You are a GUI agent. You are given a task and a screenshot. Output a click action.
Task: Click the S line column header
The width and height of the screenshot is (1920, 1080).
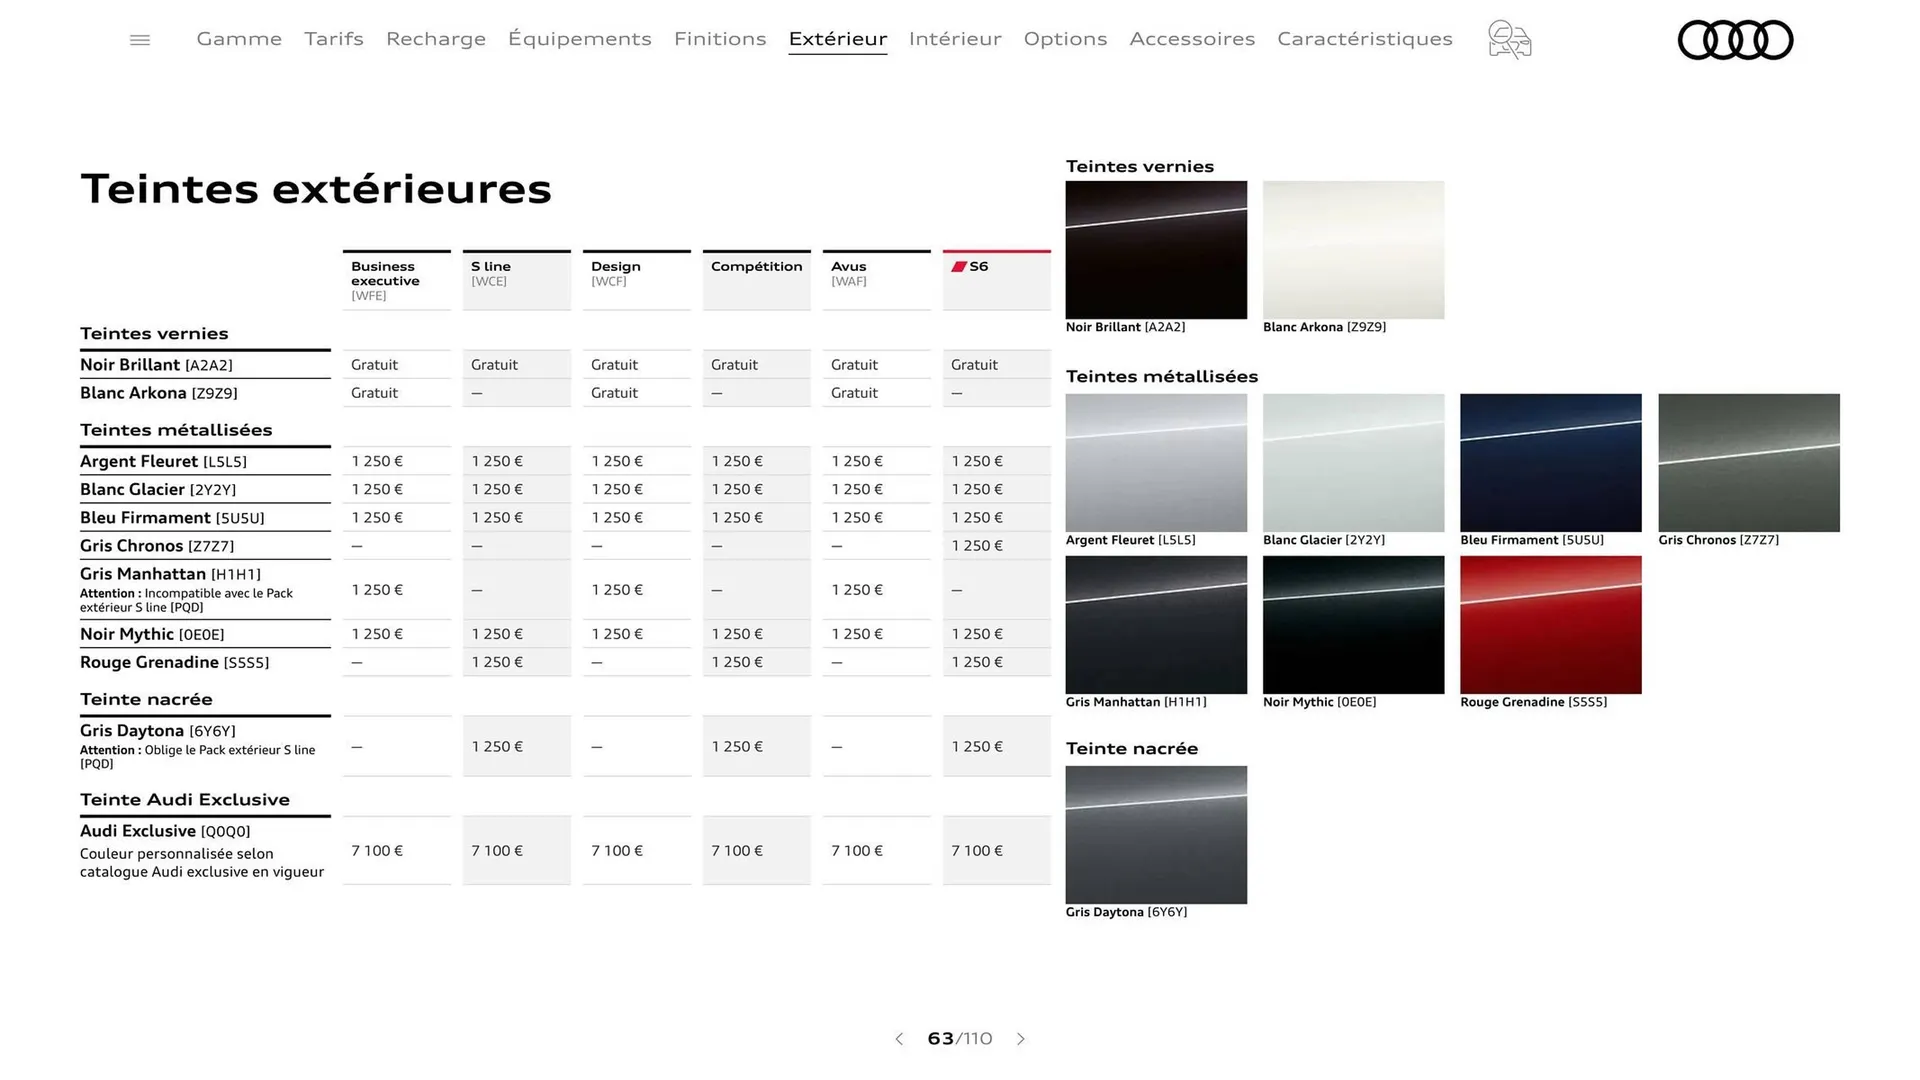pos(489,273)
